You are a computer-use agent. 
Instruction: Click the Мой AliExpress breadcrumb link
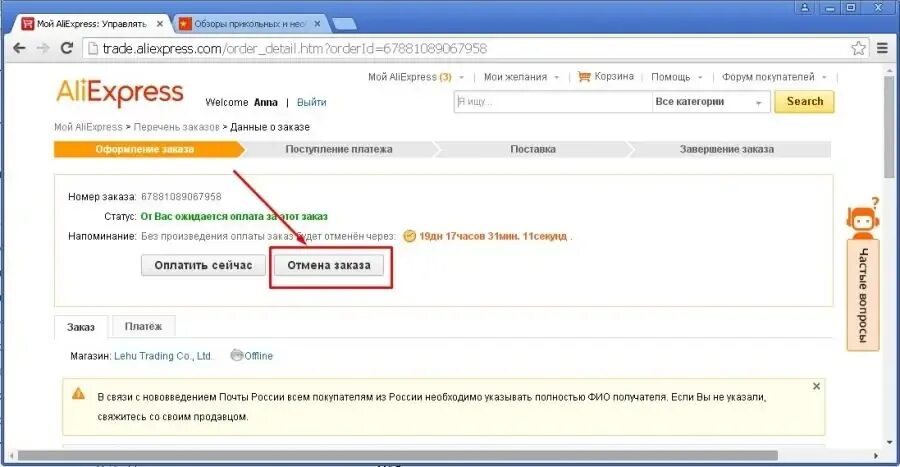point(88,127)
